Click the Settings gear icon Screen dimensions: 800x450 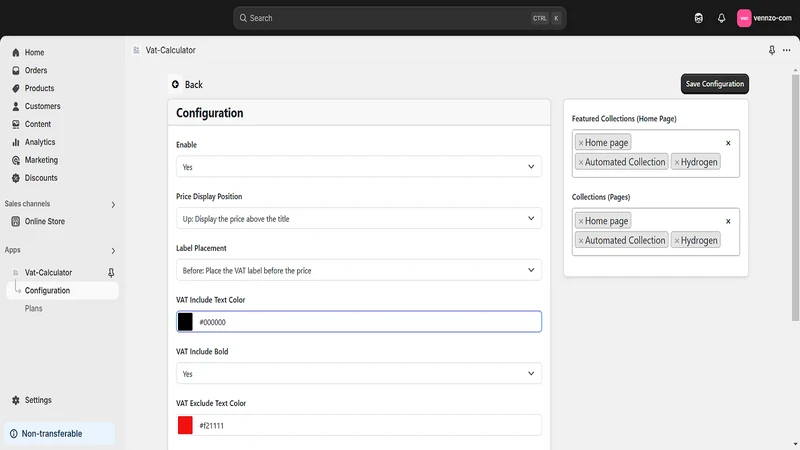16,400
